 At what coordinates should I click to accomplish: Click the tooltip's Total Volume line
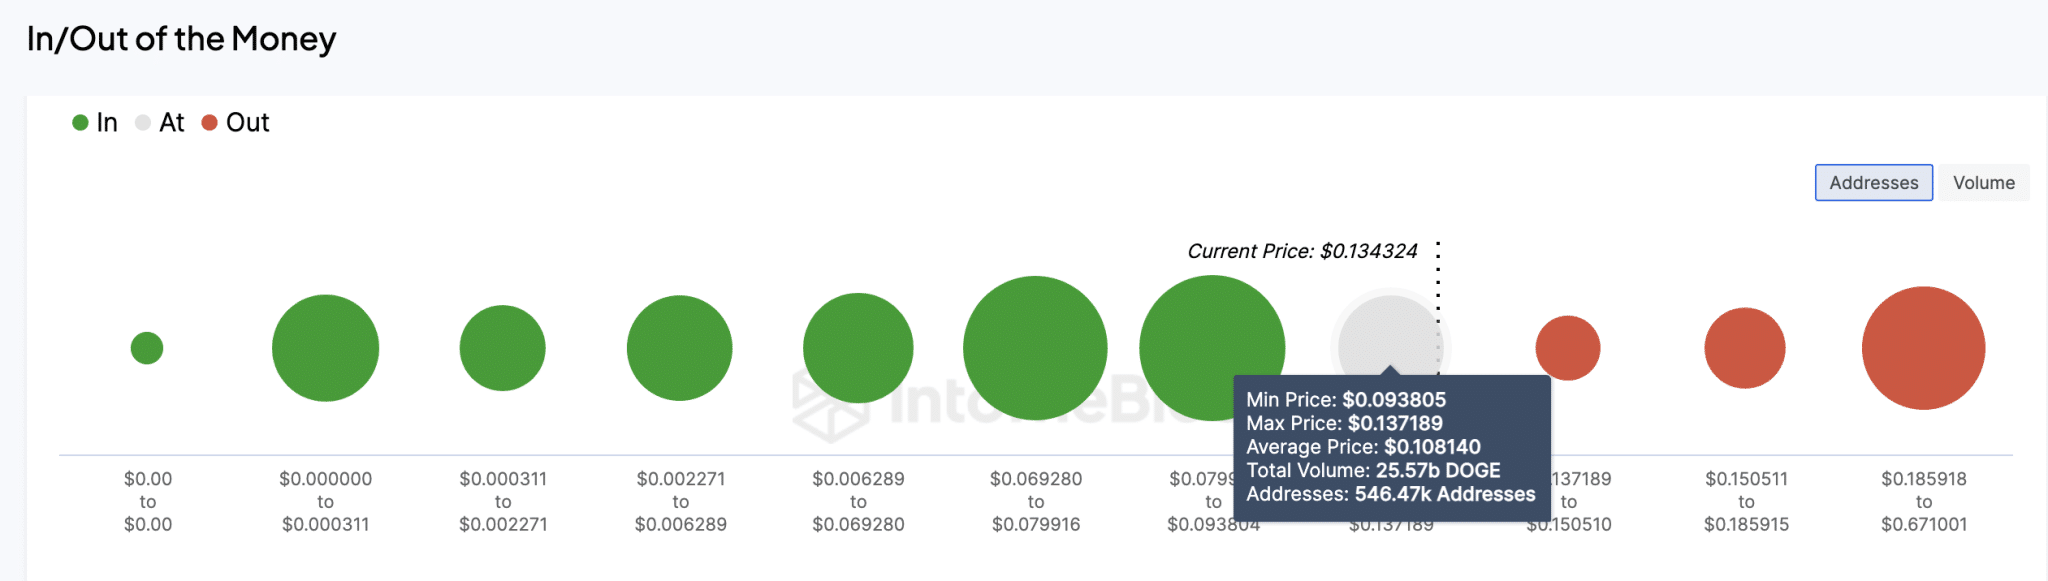[x=1373, y=470]
